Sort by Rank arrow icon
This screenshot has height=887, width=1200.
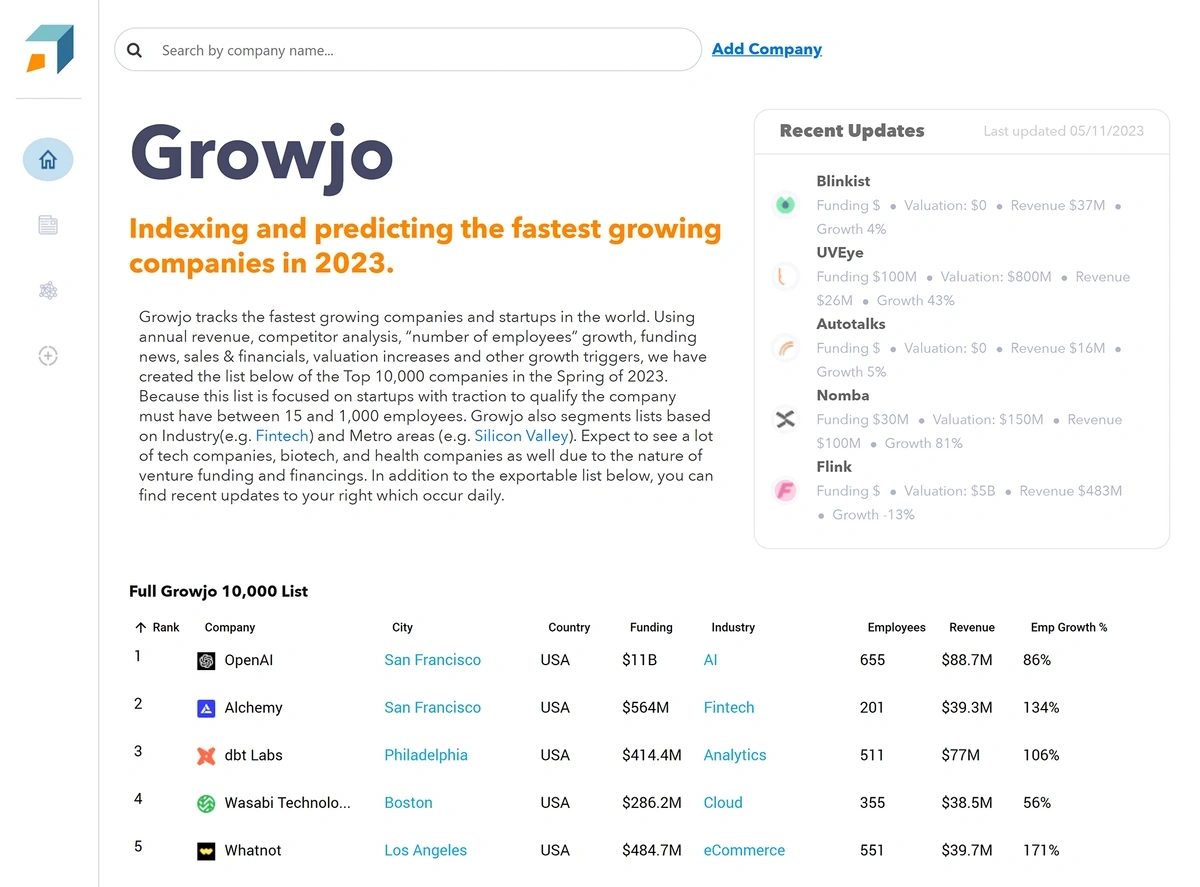click(140, 628)
